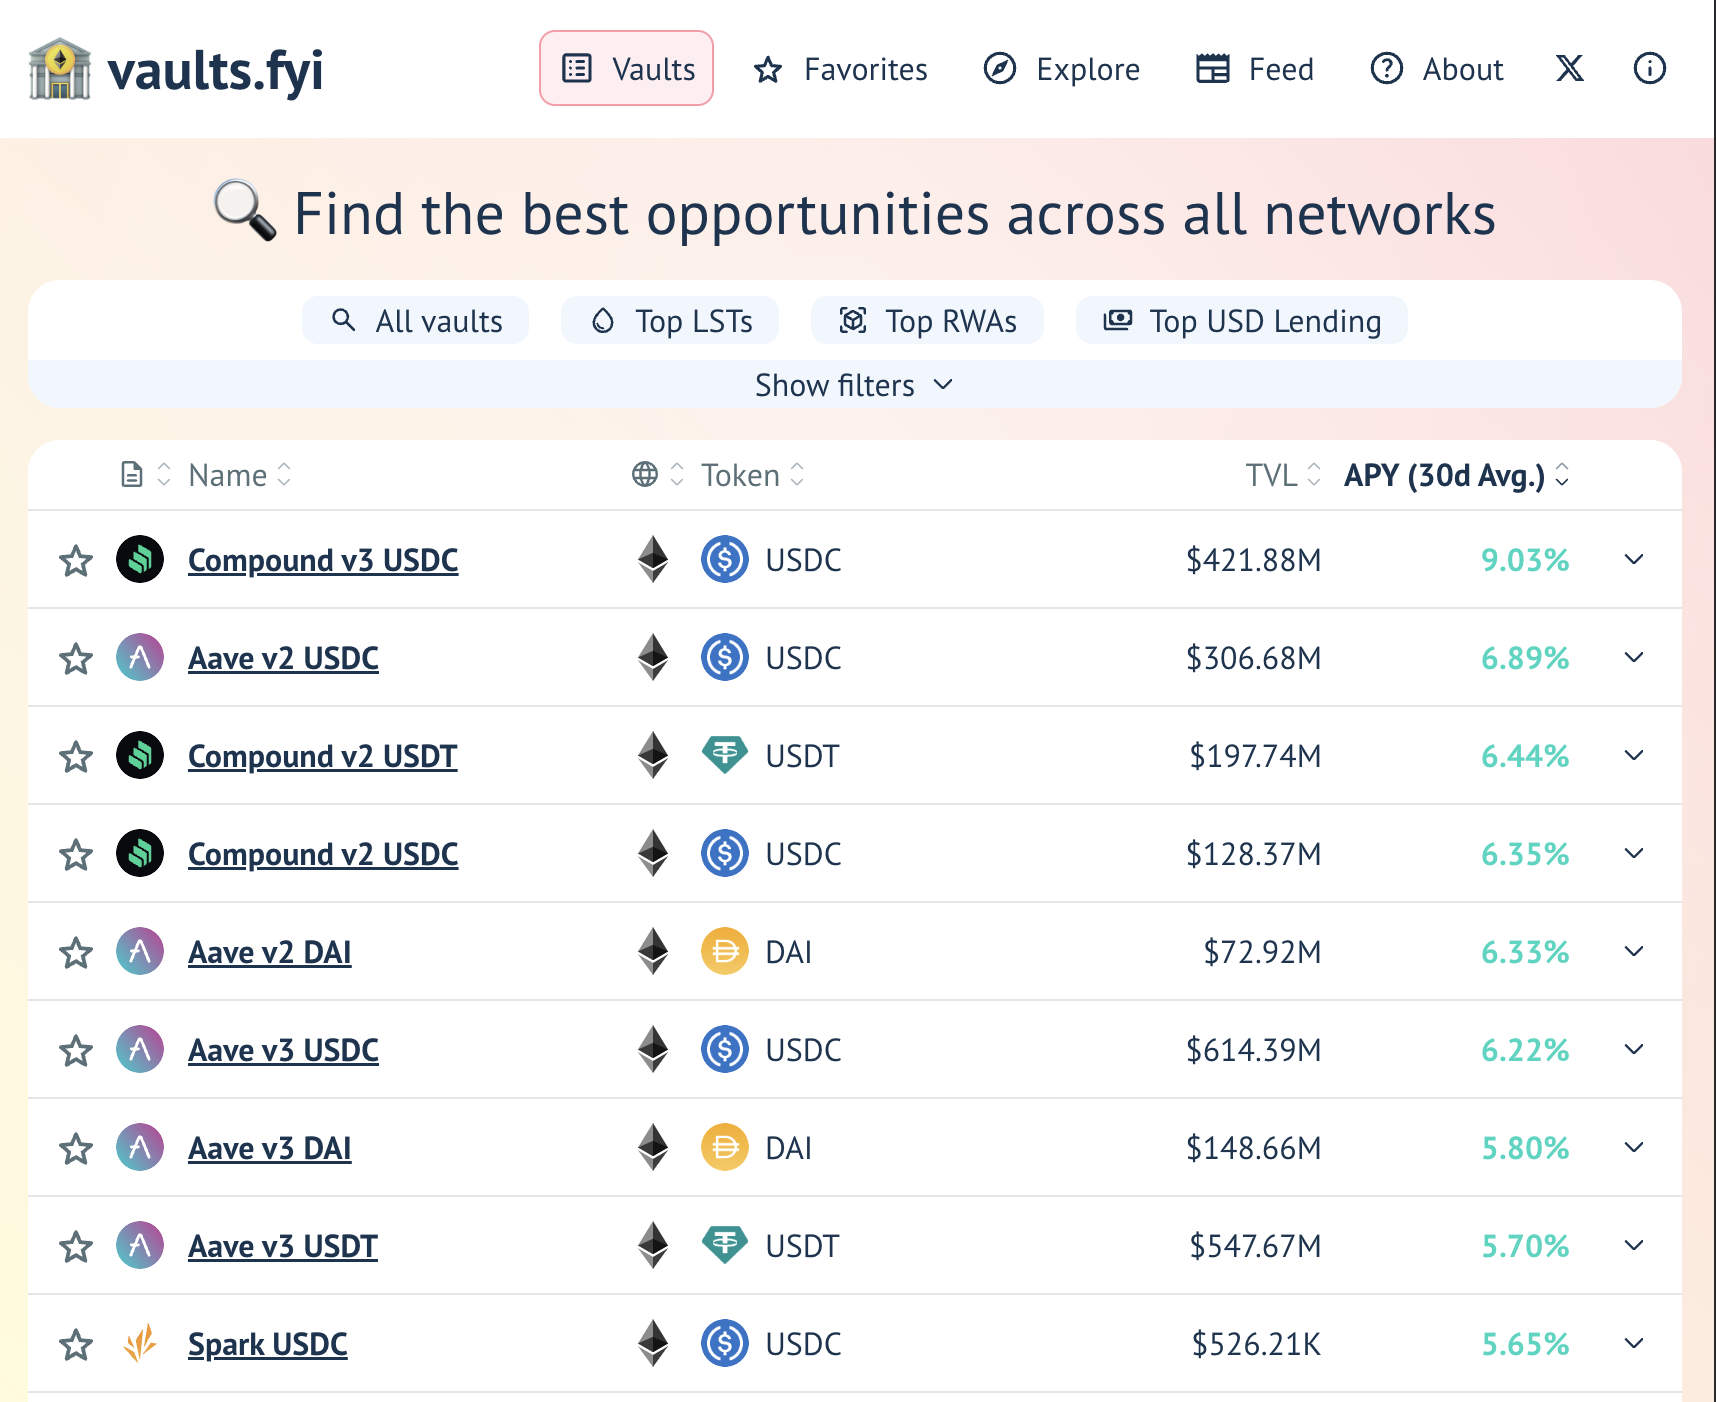Image resolution: width=1716 pixels, height=1402 pixels.
Task: Expand Aave v3 USDC row details
Action: [x=1634, y=1049]
